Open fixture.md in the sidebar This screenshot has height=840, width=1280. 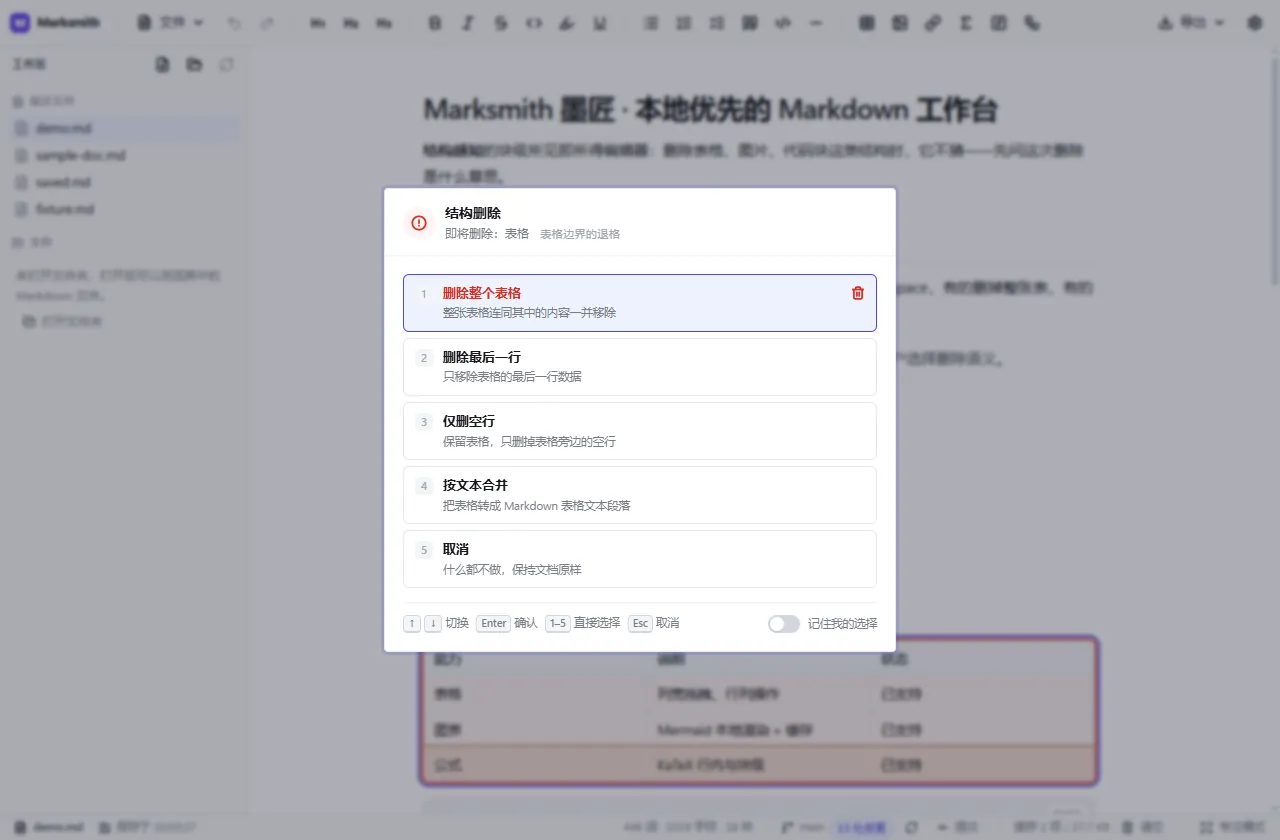click(124, 209)
